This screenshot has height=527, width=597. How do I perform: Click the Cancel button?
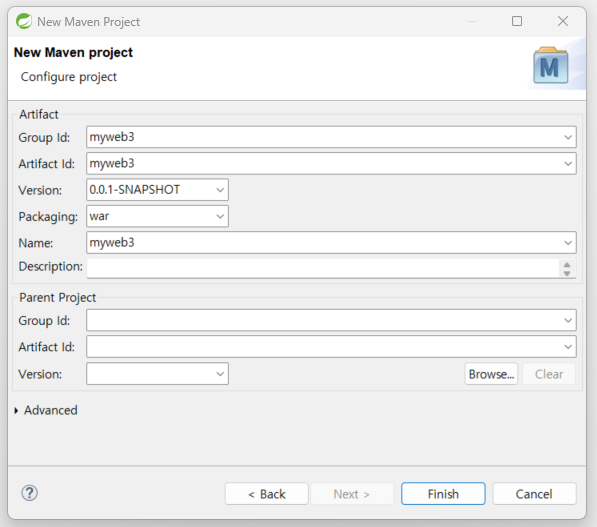534,493
